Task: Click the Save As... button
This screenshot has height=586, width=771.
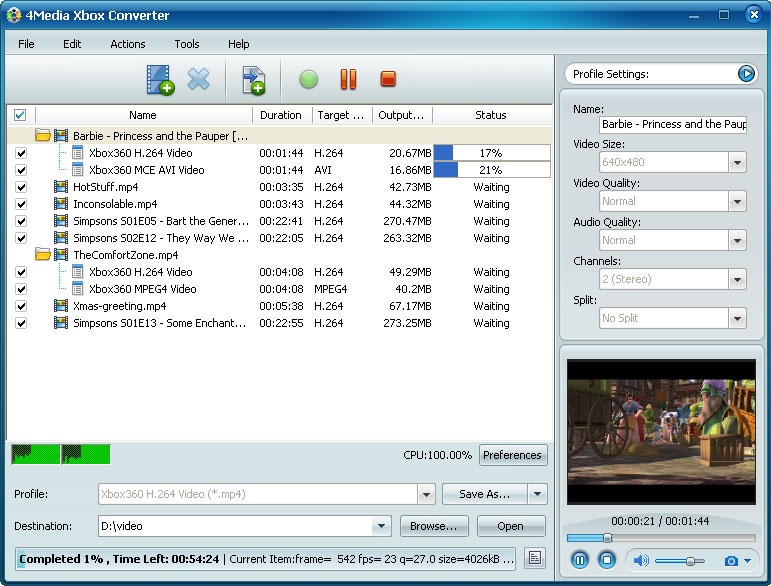Action: pyautogui.click(x=485, y=494)
